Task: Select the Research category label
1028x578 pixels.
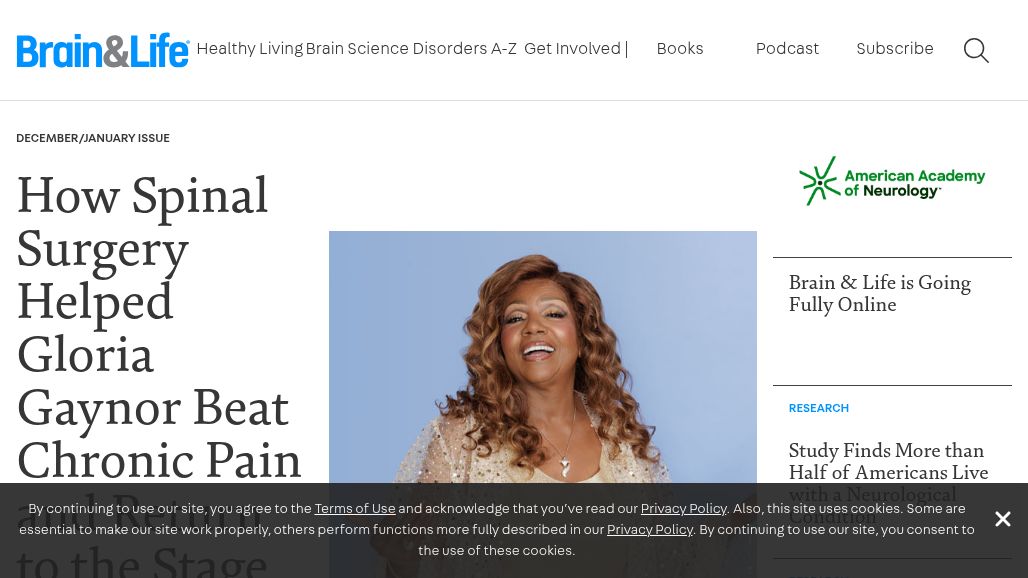Action: click(819, 408)
